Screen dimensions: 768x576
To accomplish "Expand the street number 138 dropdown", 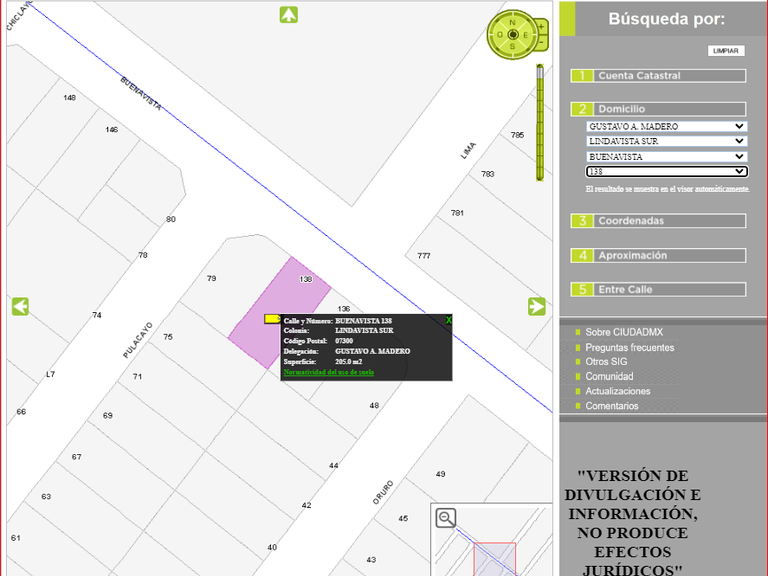I will pos(666,171).
